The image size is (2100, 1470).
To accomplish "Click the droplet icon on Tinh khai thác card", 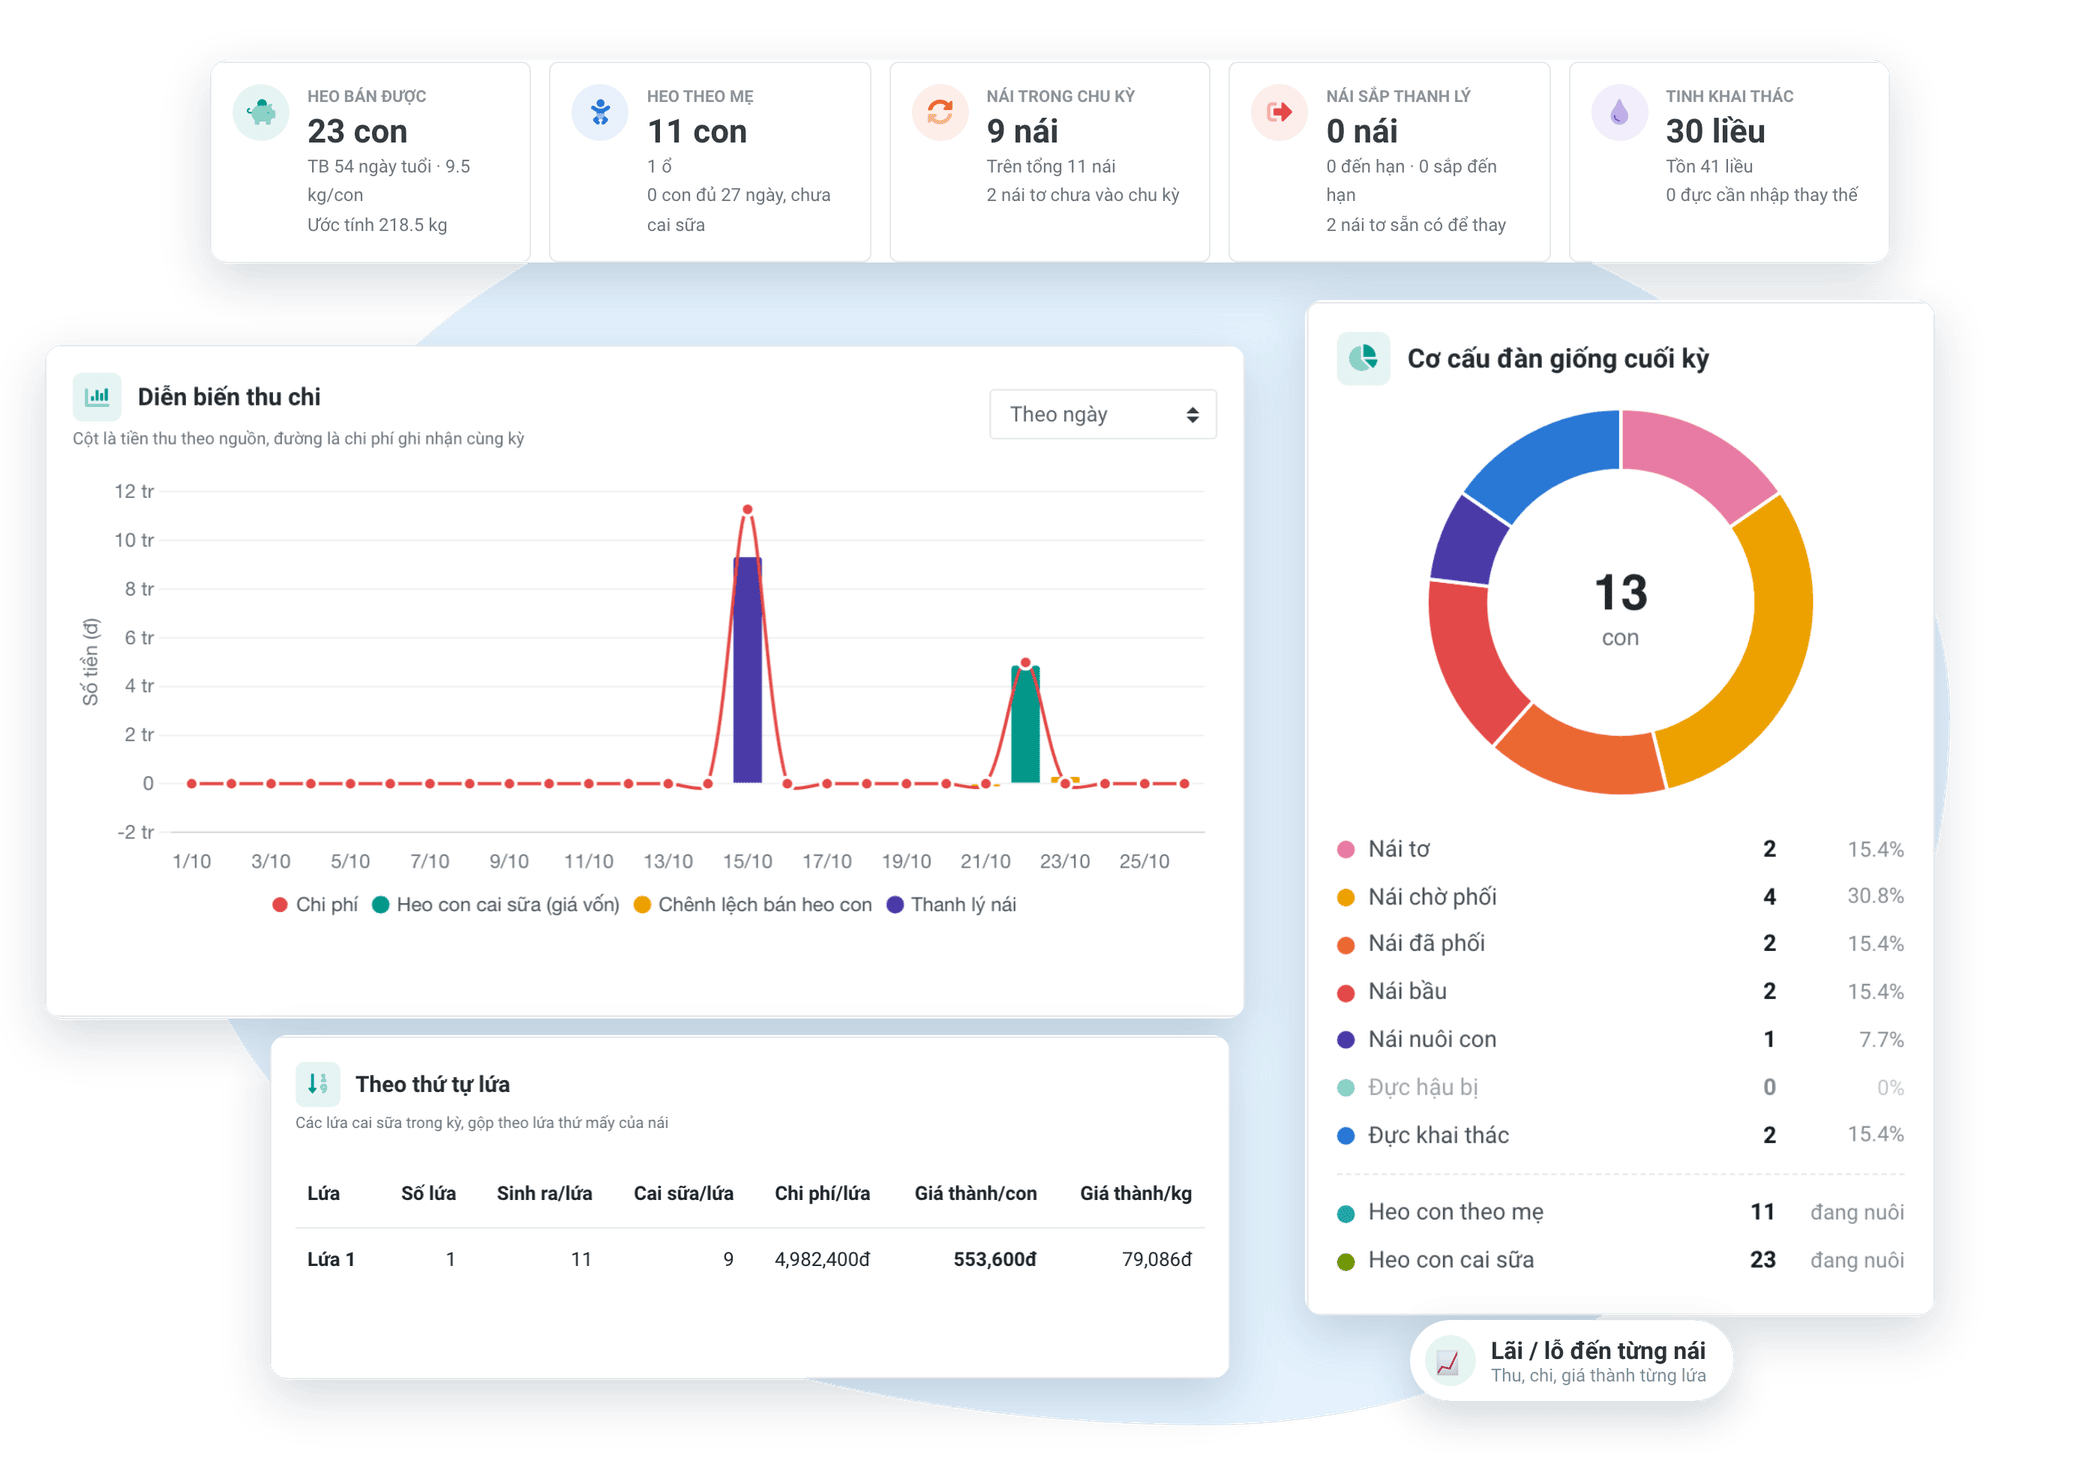I will [1619, 111].
